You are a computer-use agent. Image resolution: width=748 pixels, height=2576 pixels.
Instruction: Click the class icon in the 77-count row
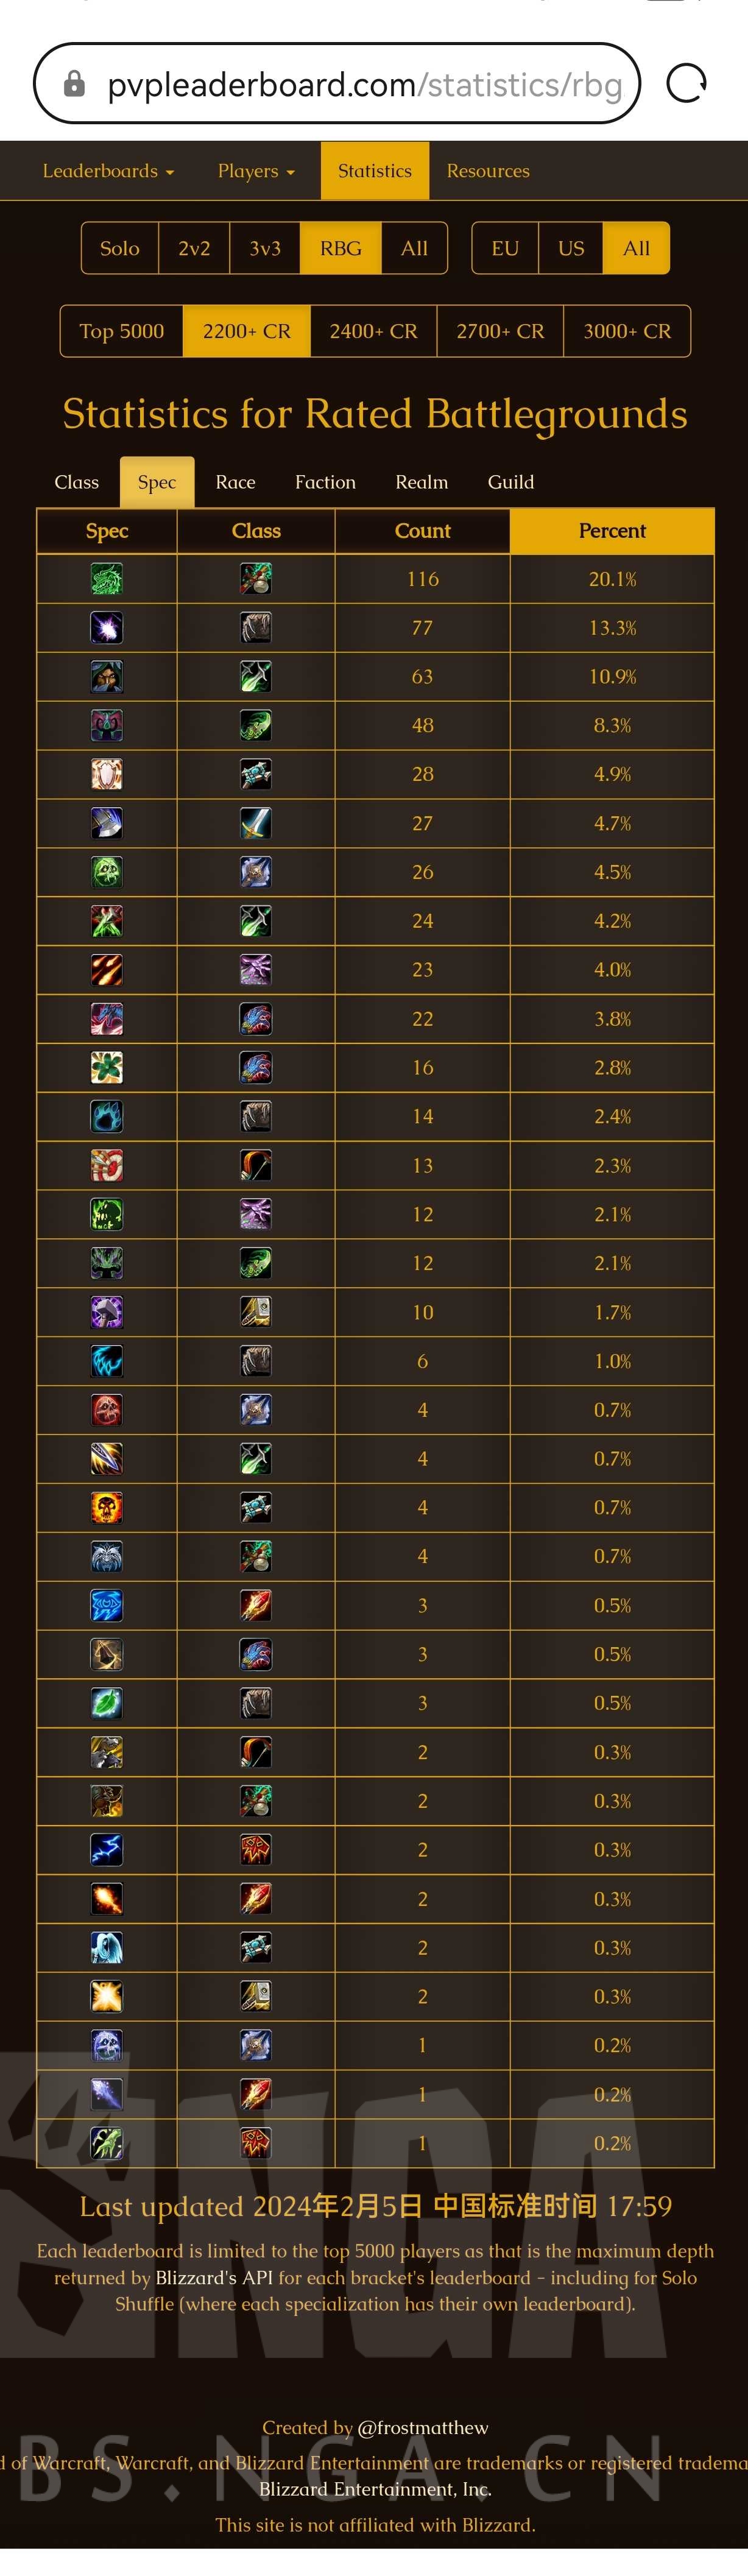pos(256,628)
